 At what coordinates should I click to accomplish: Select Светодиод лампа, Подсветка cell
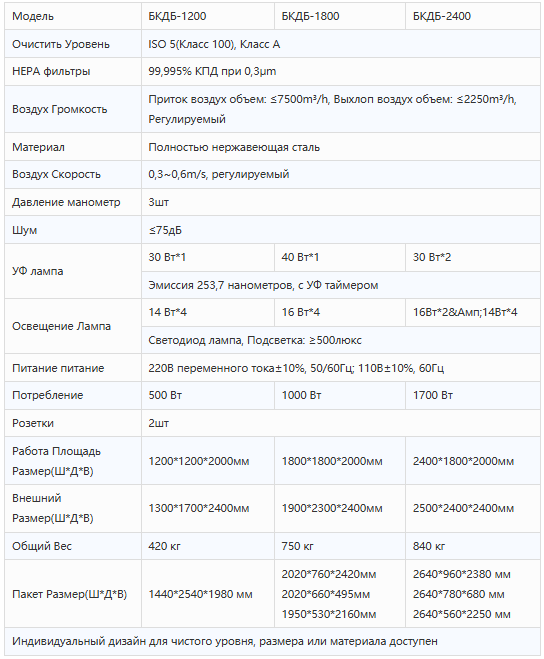click(x=341, y=340)
